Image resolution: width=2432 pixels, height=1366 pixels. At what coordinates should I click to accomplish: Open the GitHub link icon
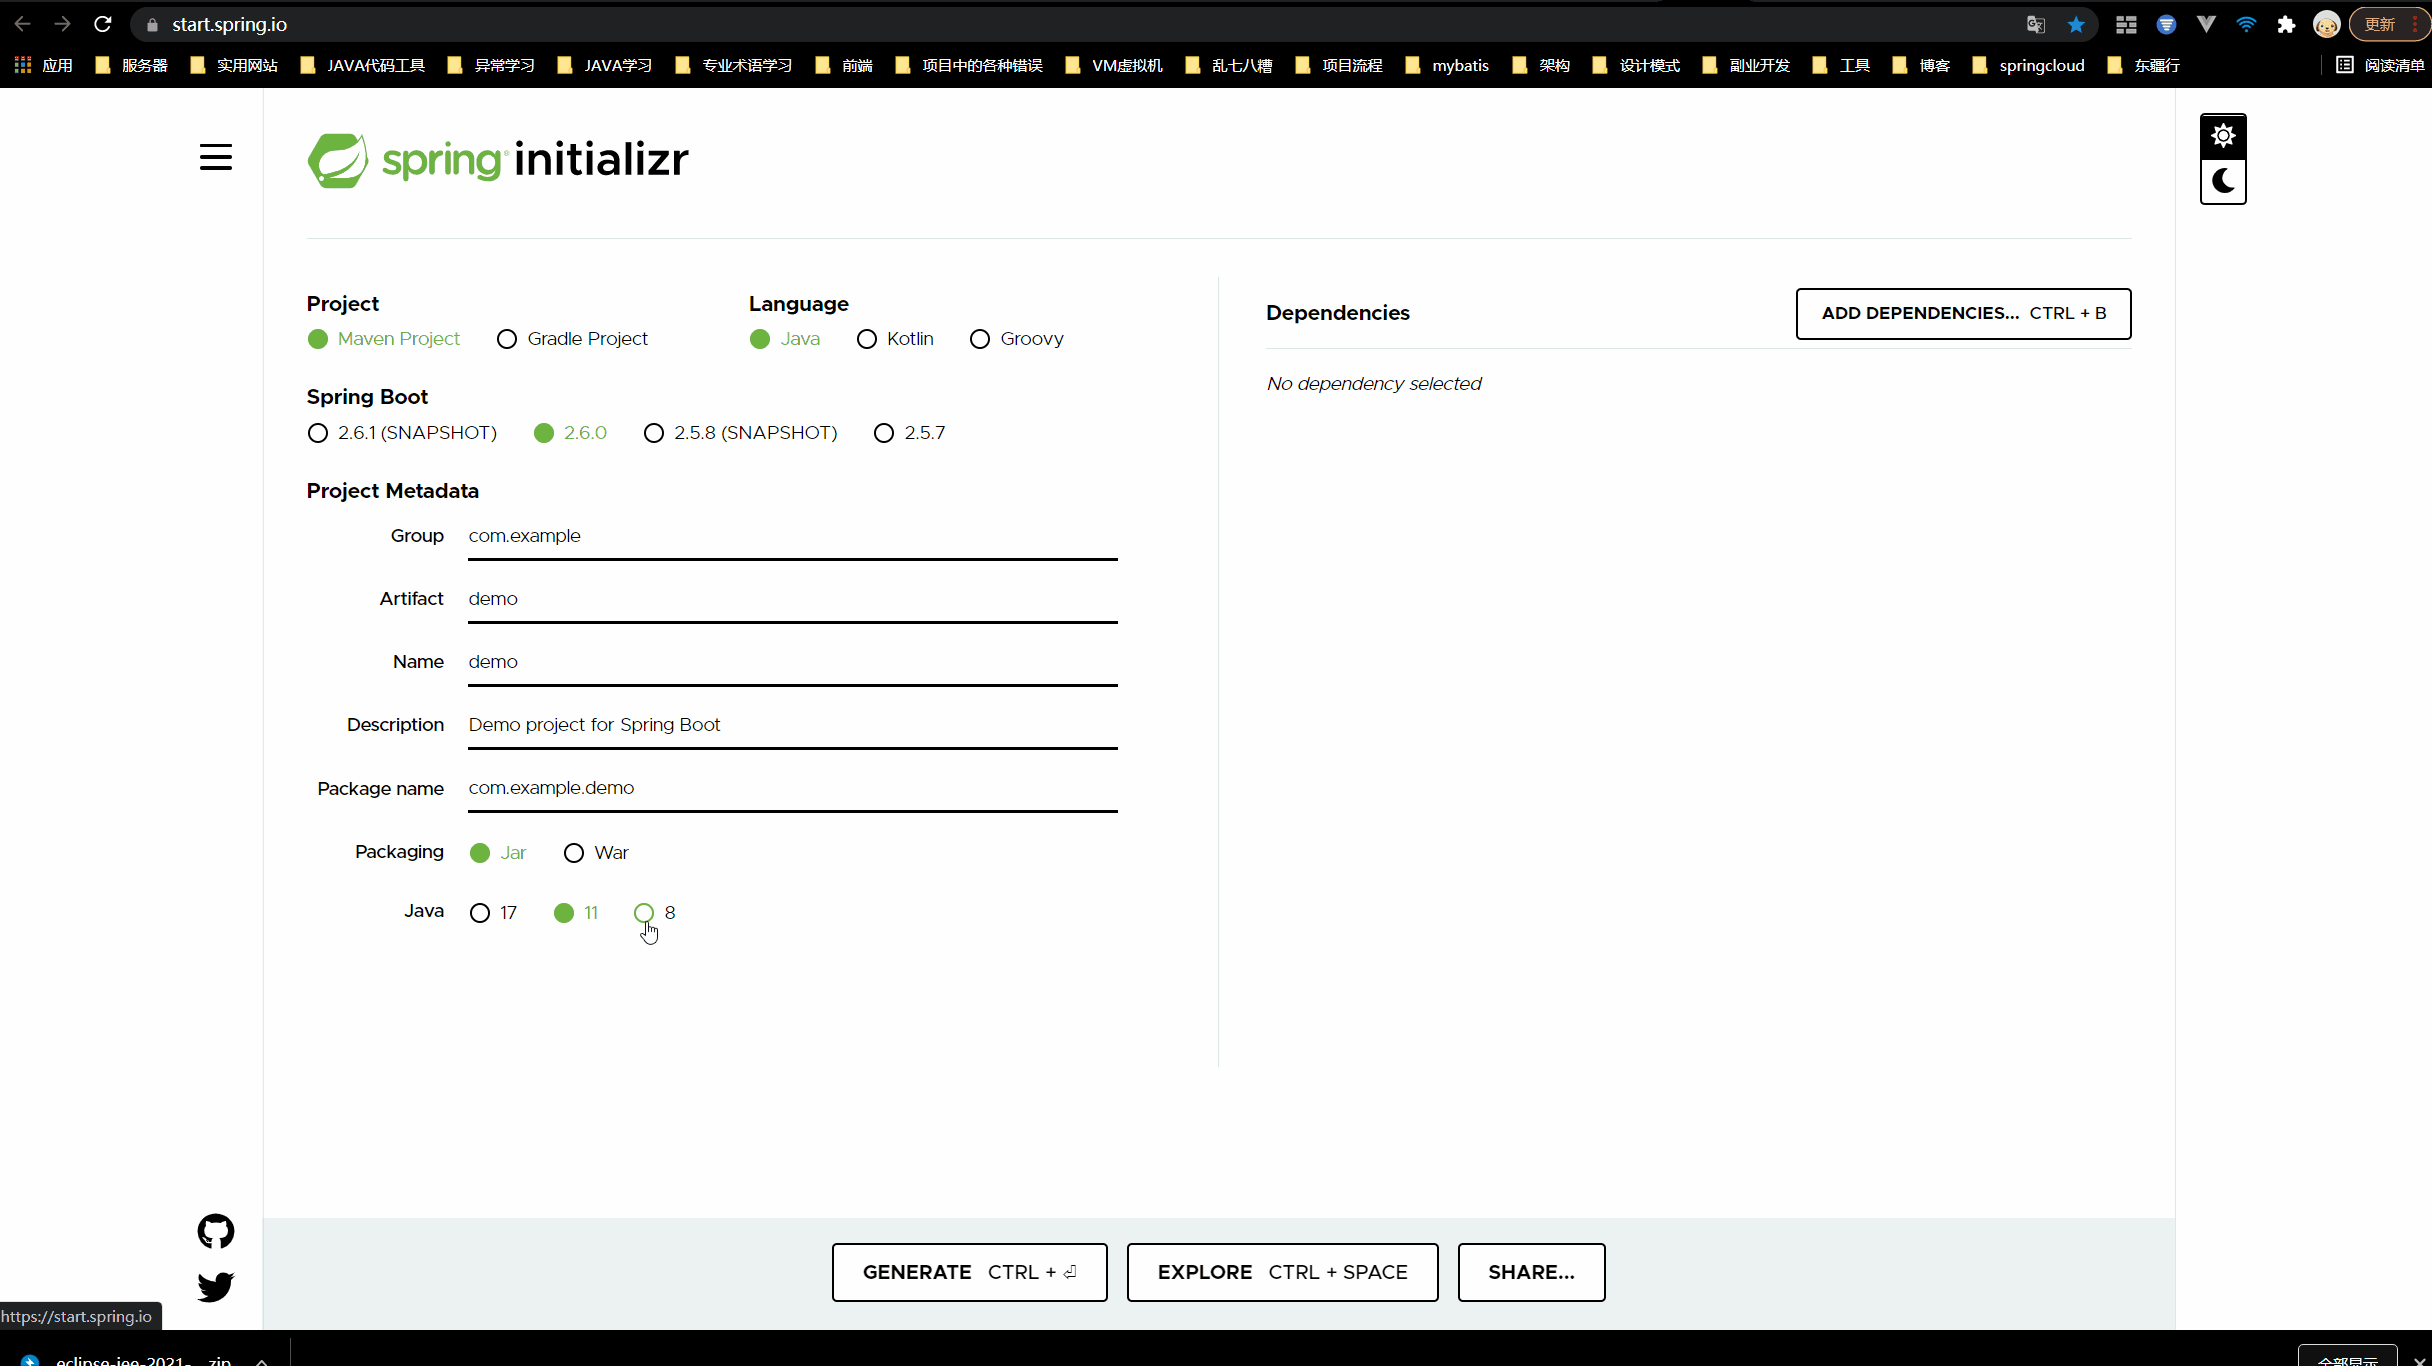[x=215, y=1231]
